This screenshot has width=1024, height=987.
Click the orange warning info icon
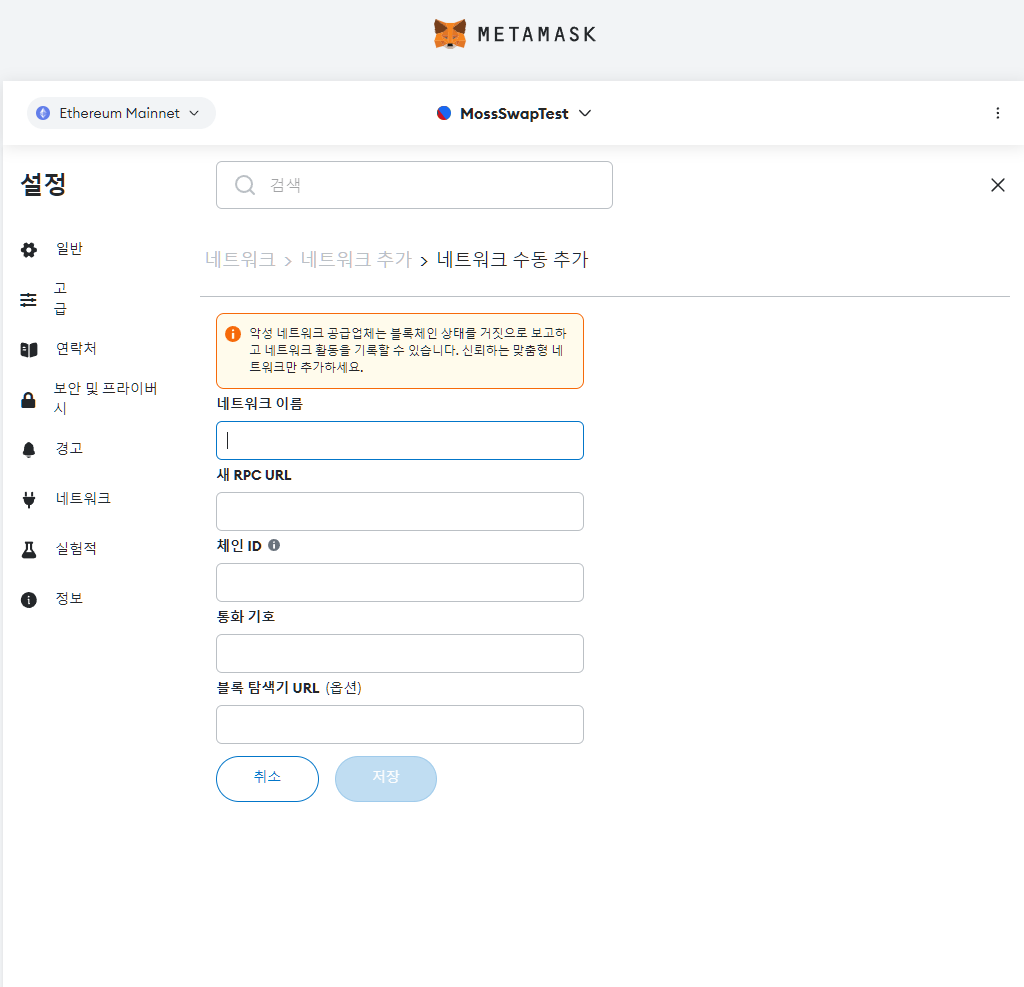pos(232,334)
